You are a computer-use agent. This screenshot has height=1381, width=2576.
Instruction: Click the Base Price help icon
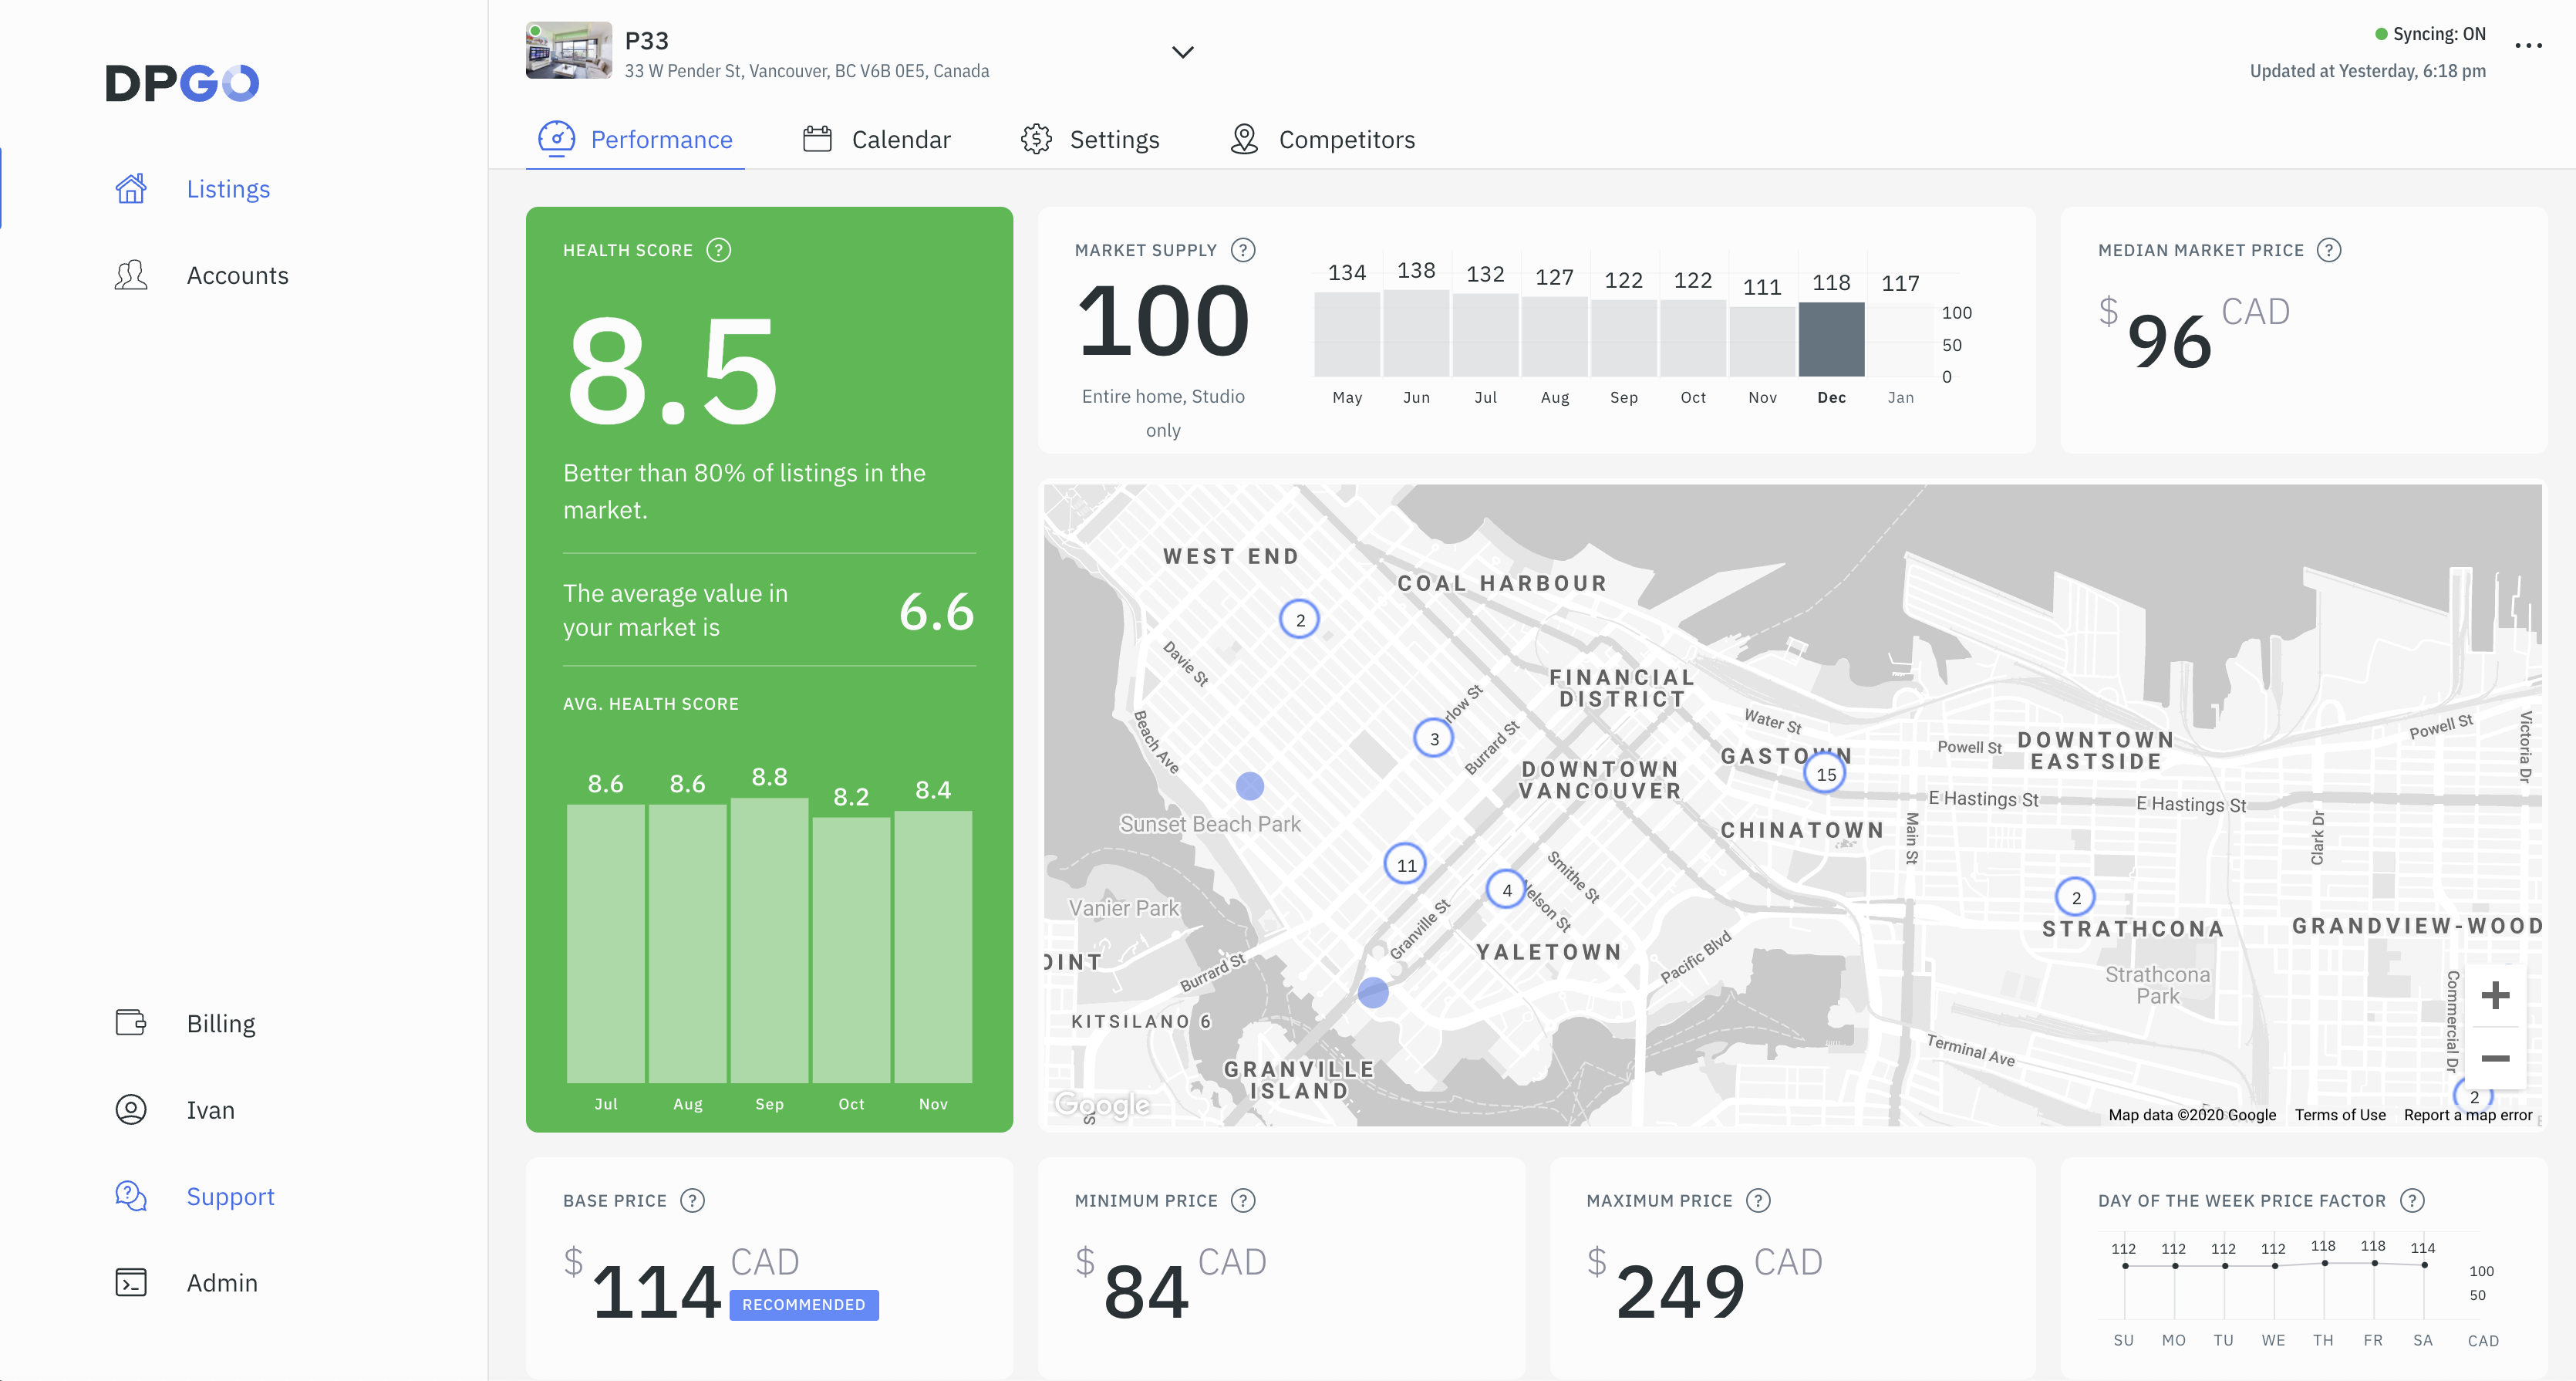(x=692, y=1200)
